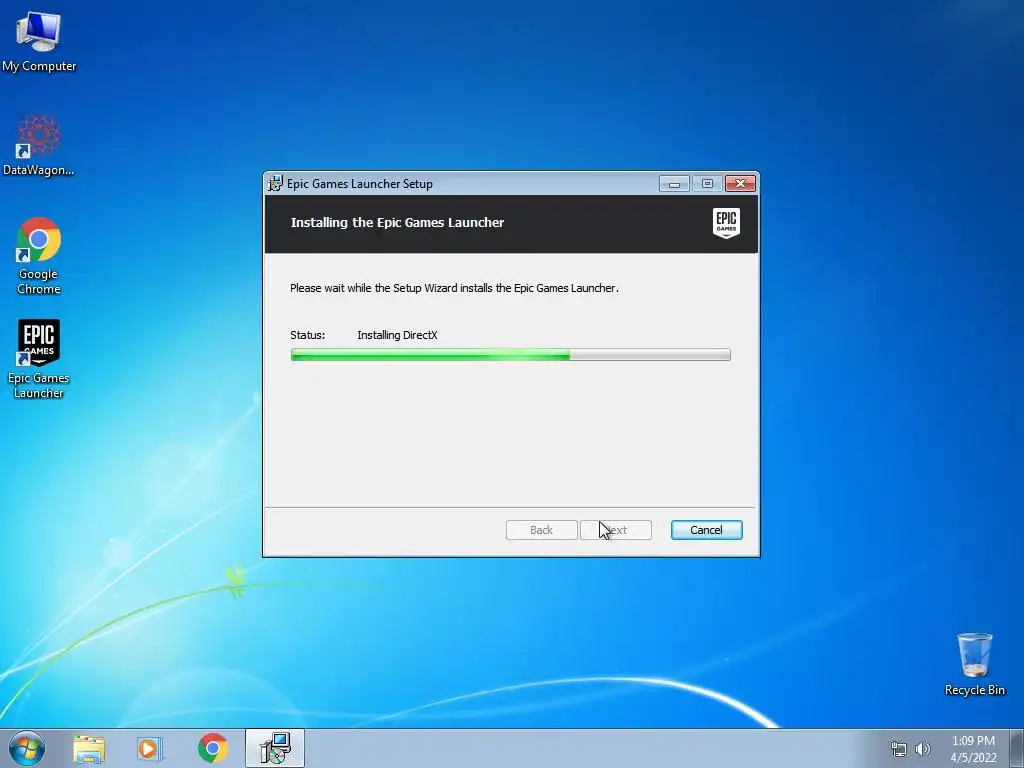Open Epic Games Launcher desktop shortcut
1024x768 pixels.
[x=39, y=359]
